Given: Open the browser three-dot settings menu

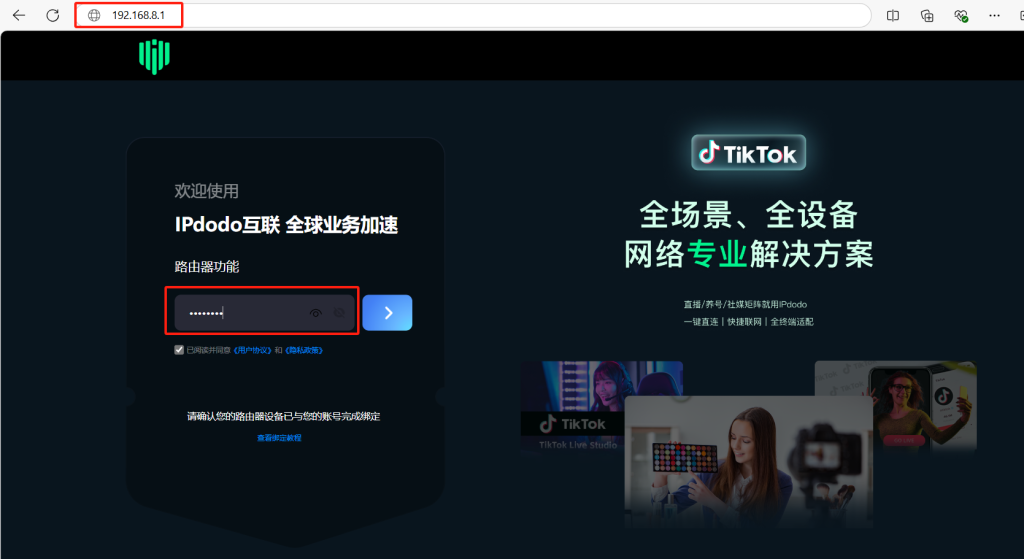Looking at the screenshot, I should point(994,16).
